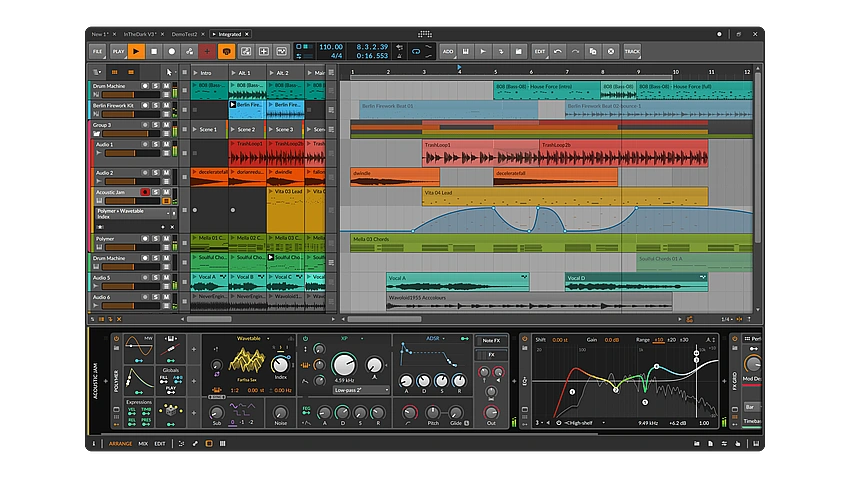Click the 4/4 time signature field
850x478 pixels.
click(x=336, y=56)
